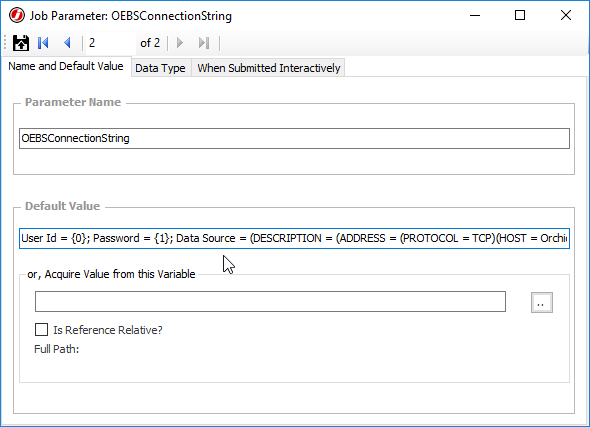Minimize the Job Parameter window
Image resolution: width=590 pixels, height=427 pixels.
click(475, 15)
